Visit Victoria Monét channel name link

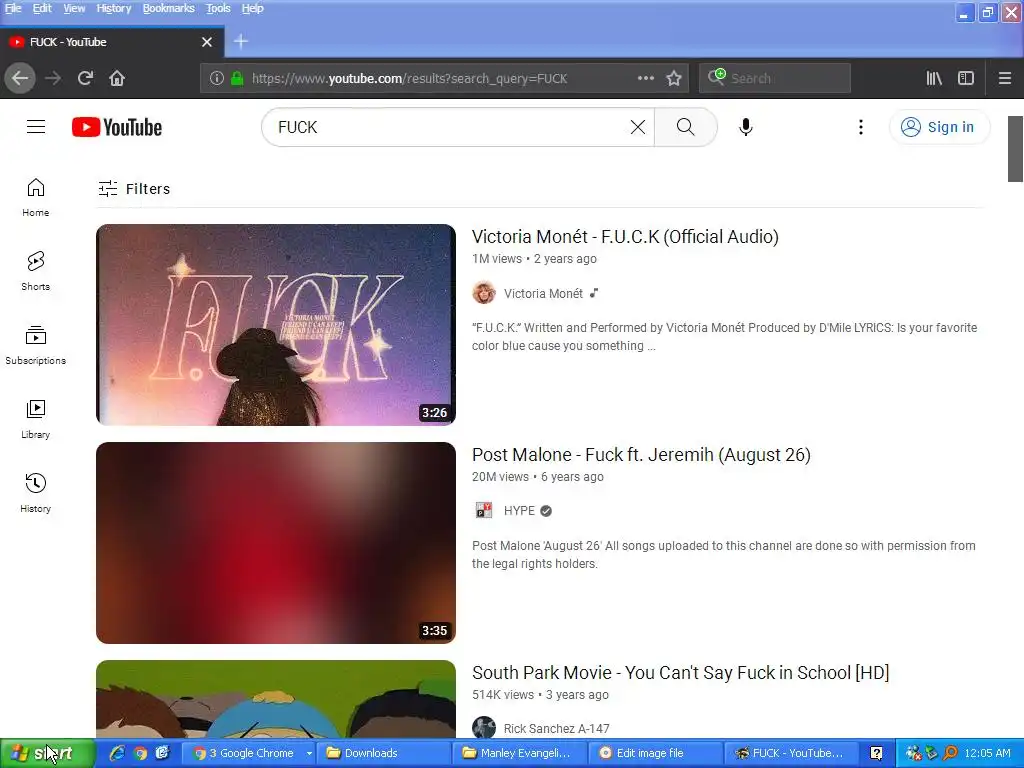pyautogui.click(x=543, y=294)
